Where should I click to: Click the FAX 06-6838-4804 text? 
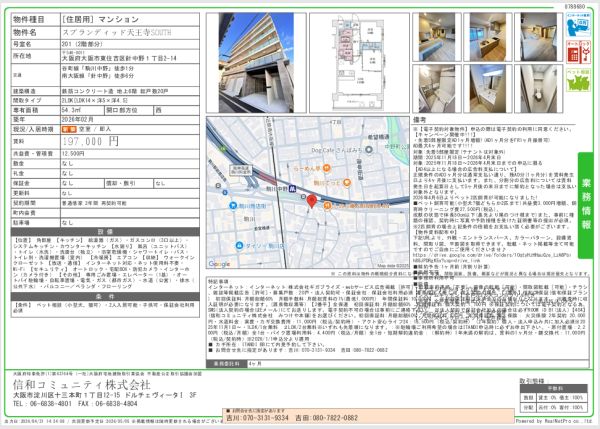pos(108,404)
